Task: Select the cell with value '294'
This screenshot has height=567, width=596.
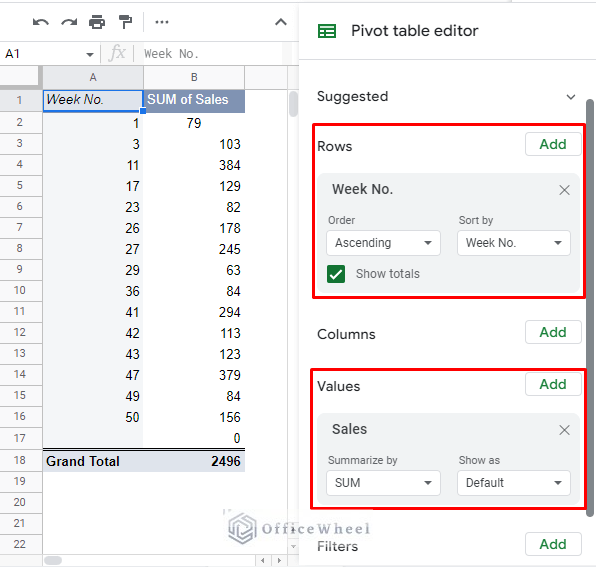Action: [194, 312]
